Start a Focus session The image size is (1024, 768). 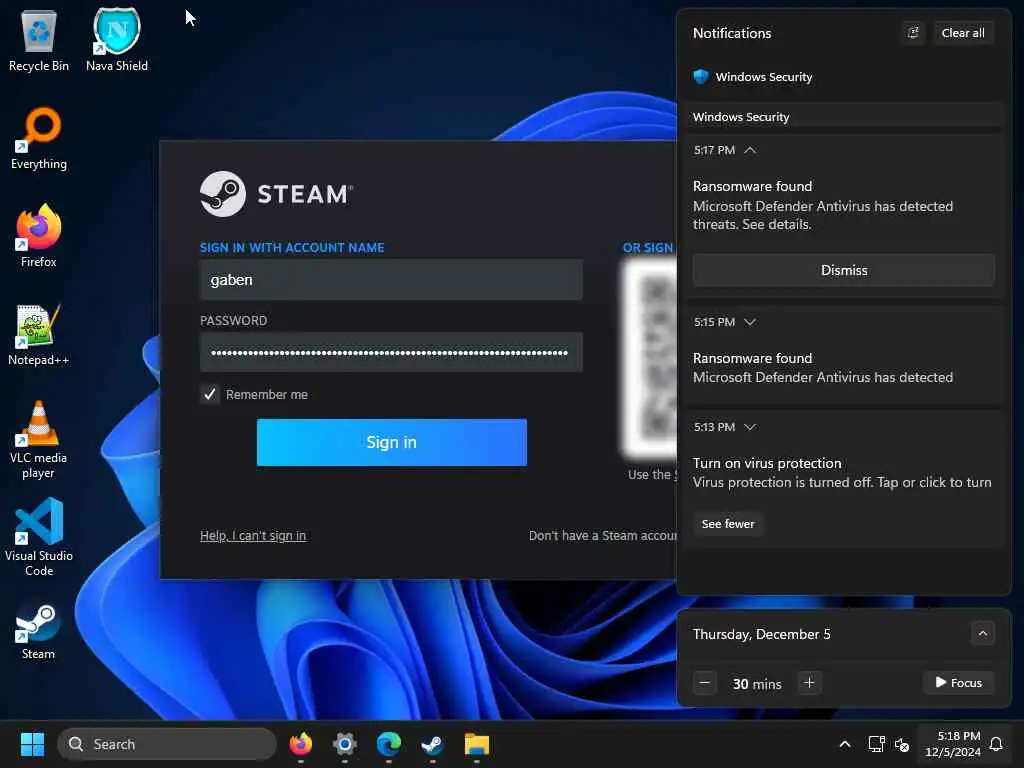coord(958,682)
